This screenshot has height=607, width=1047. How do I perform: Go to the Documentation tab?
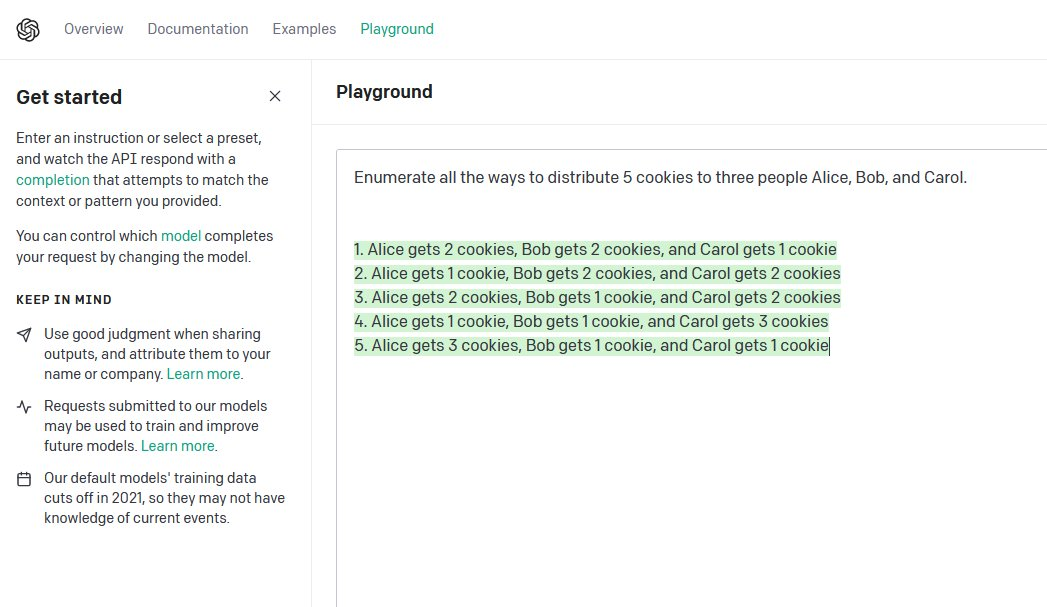click(198, 29)
